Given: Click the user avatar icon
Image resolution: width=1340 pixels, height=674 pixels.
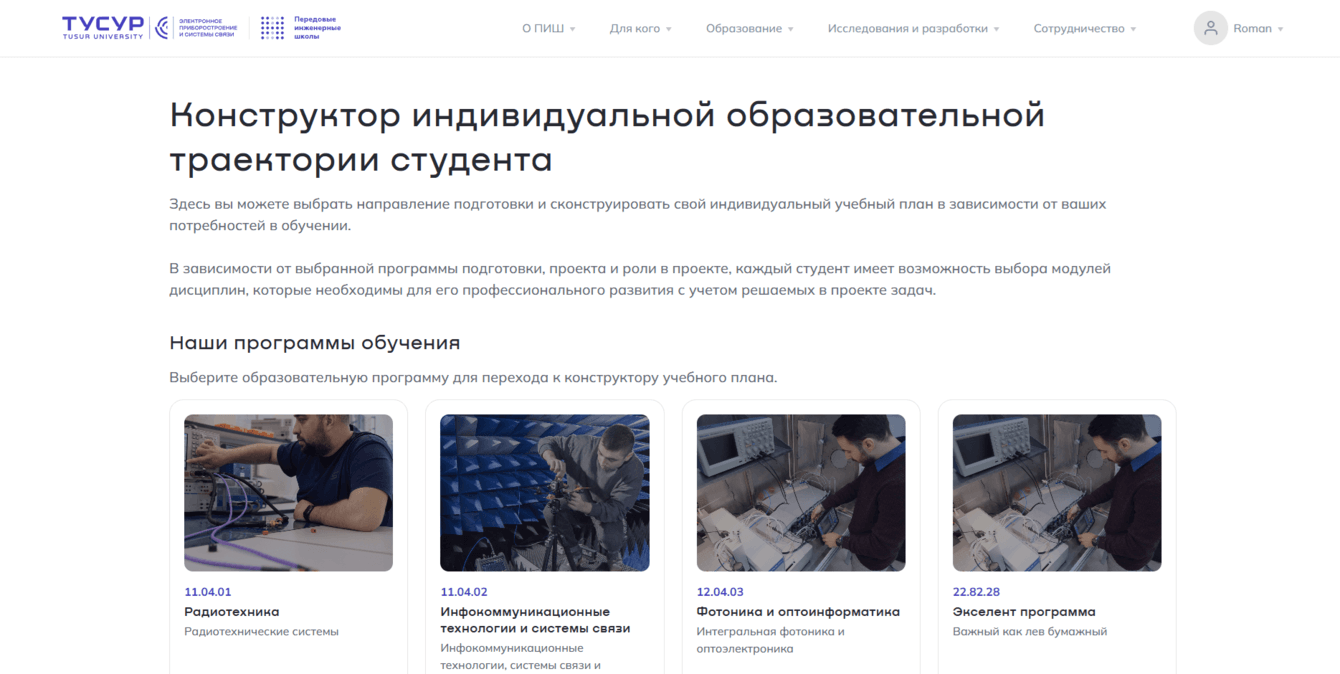Looking at the screenshot, I should (x=1210, y=28).
